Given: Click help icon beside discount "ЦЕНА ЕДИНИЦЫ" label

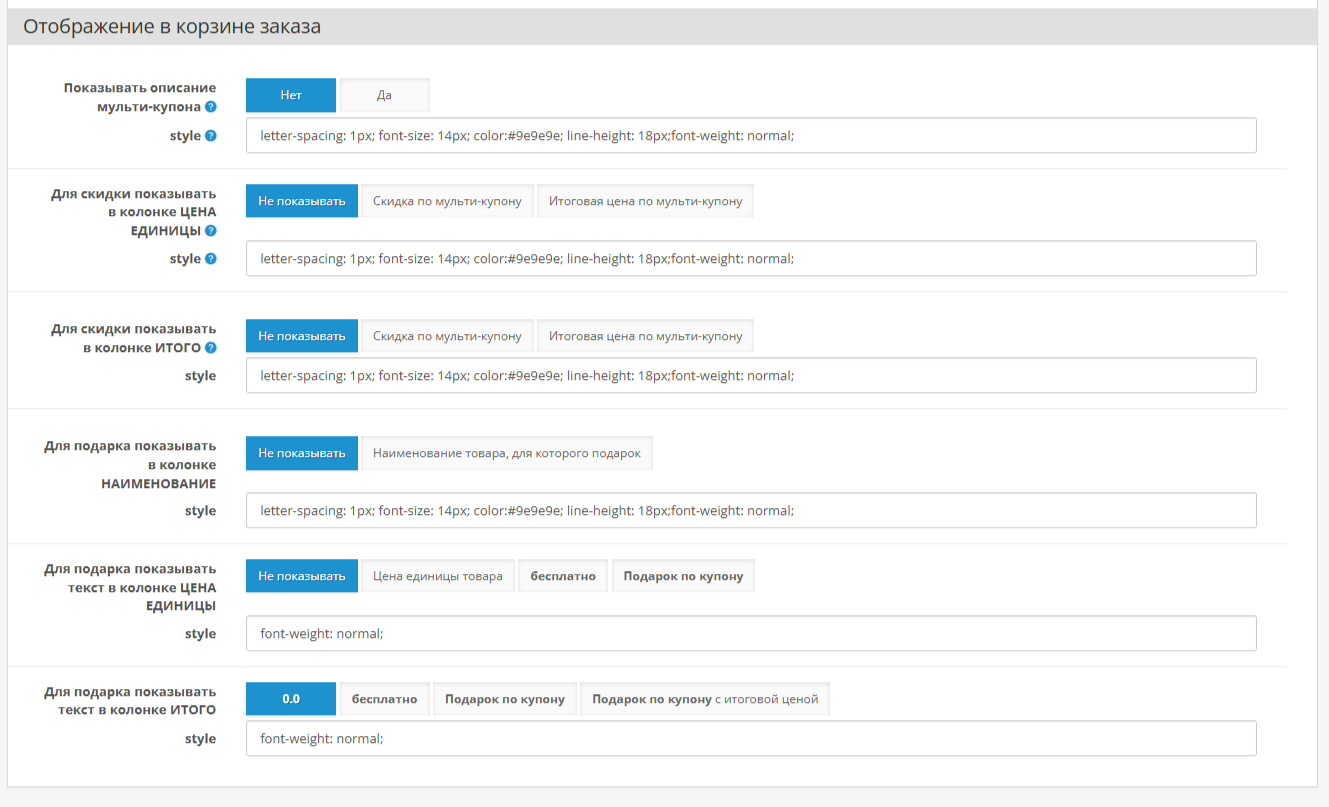Looking at the screenshot, I should pos(211,231).
